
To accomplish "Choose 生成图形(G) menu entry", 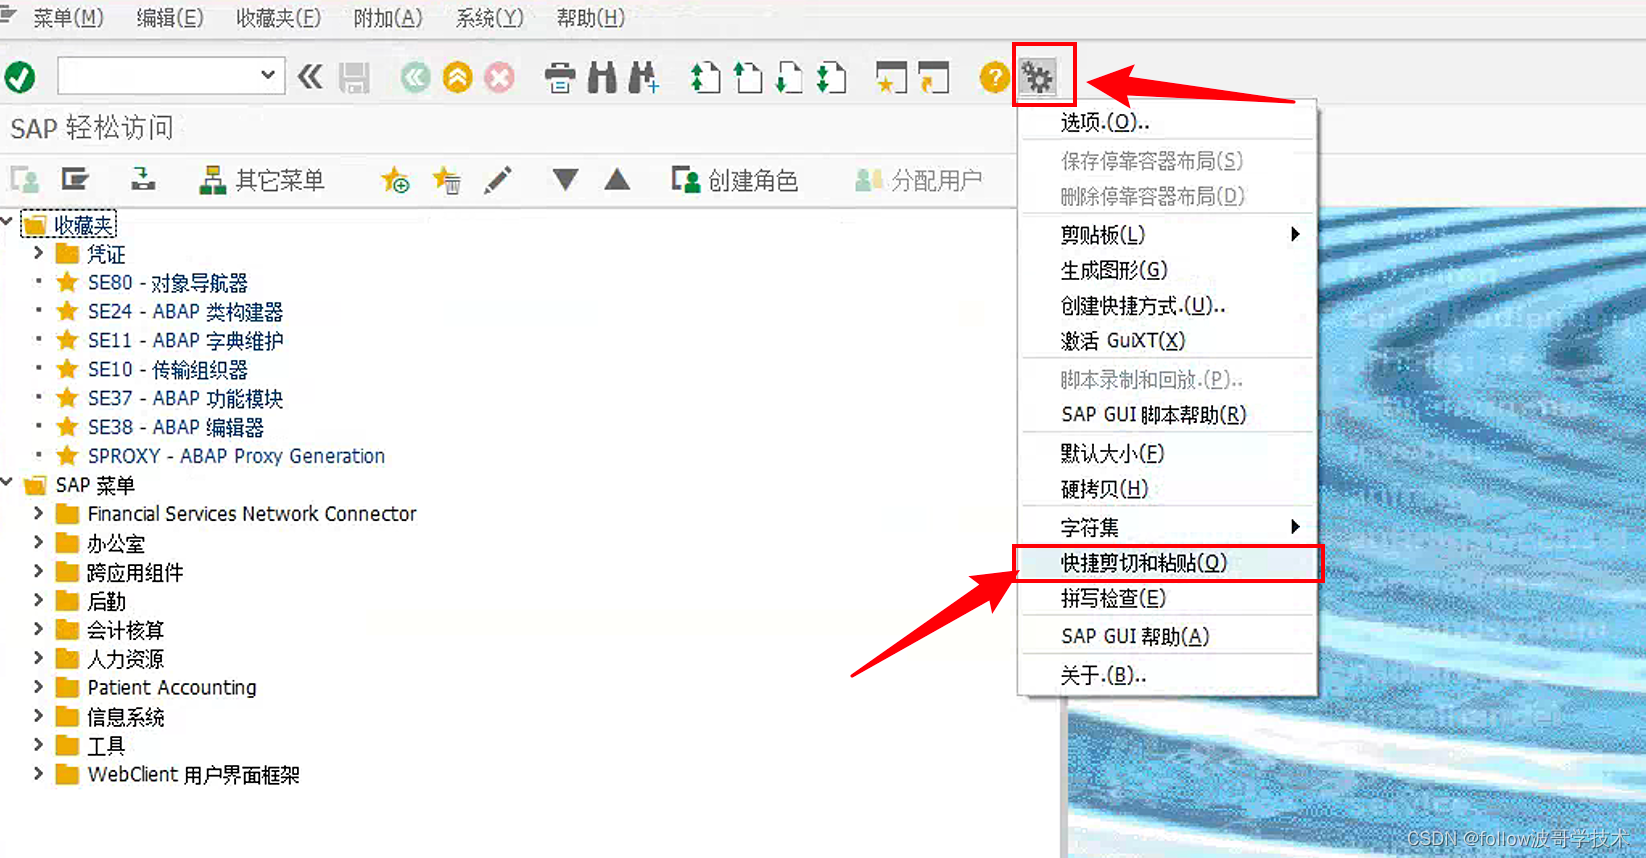I will pos(1167,270).
